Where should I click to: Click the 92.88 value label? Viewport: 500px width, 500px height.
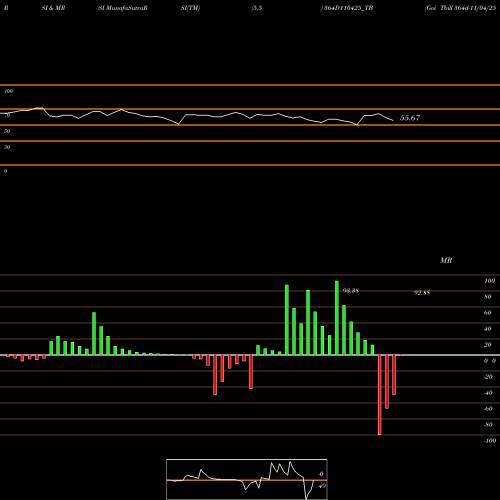[422, 293]
